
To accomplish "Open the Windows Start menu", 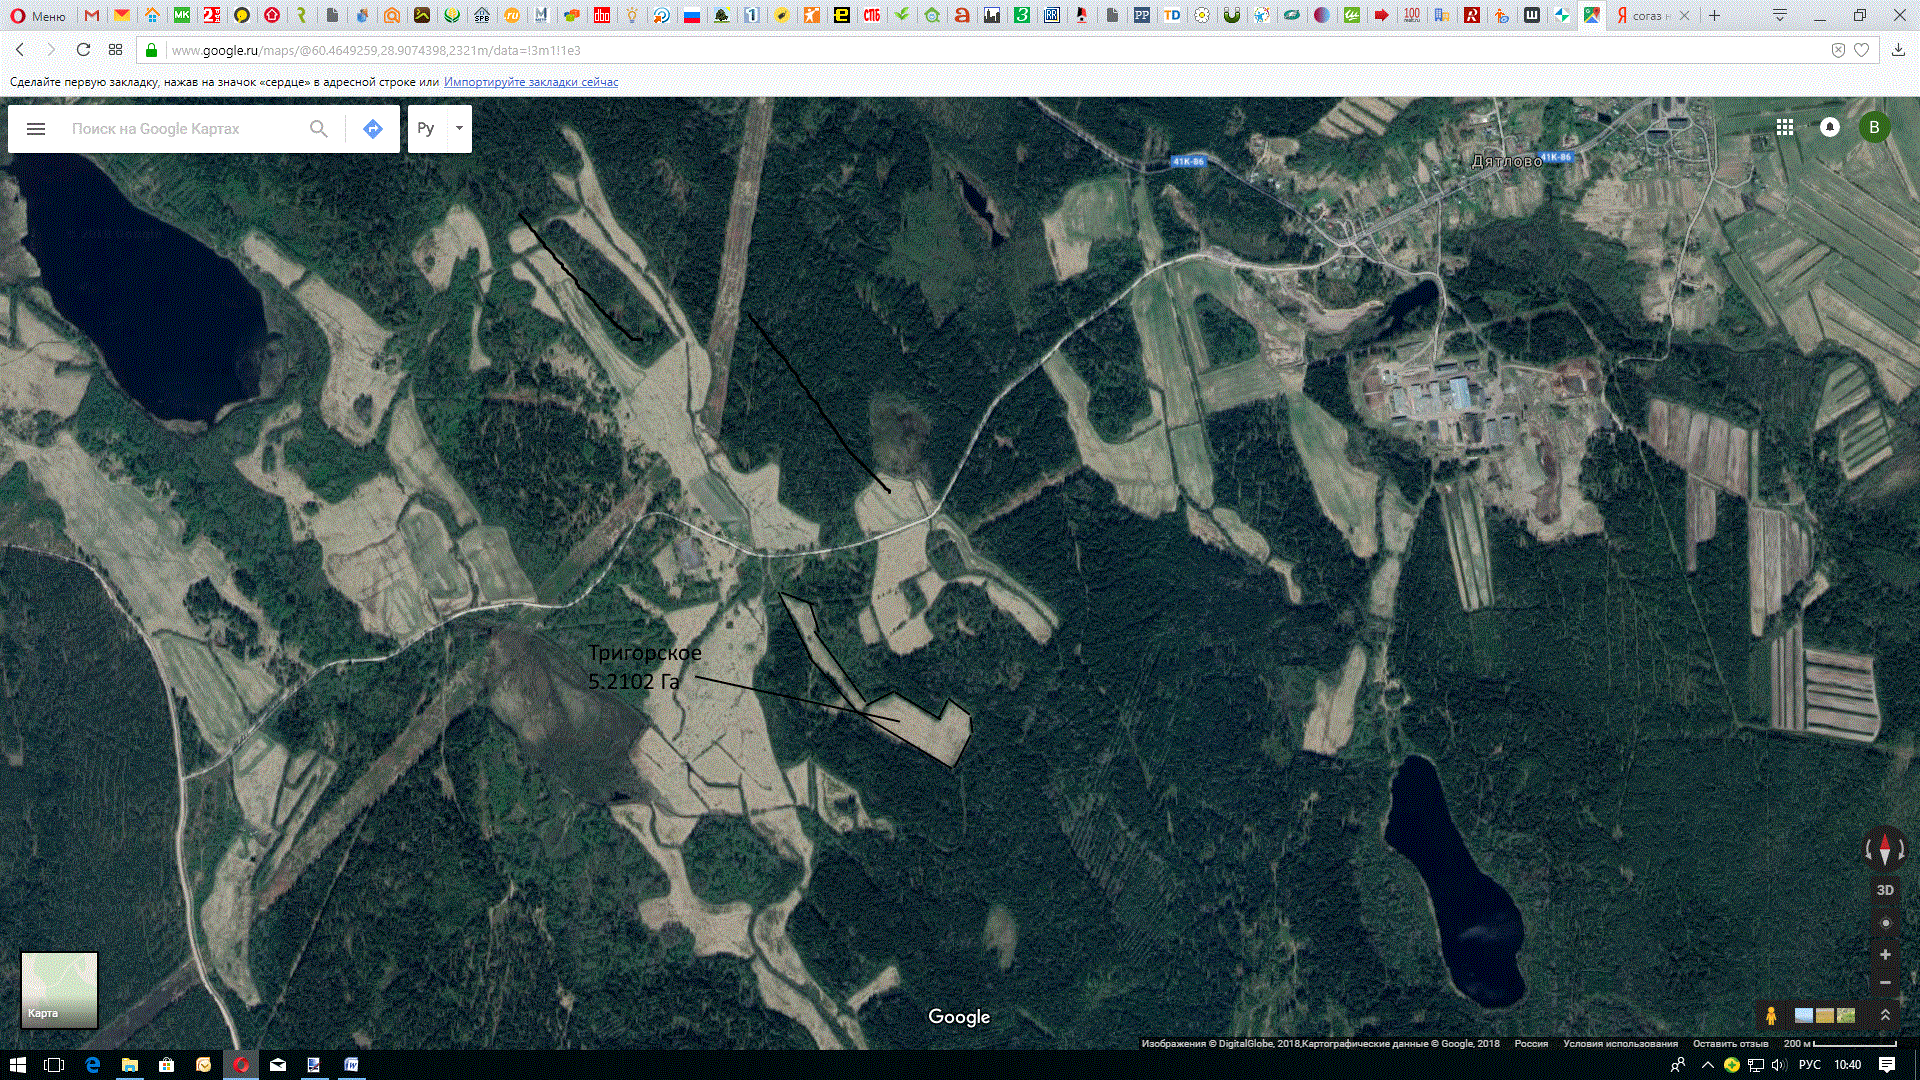I will 18,1065.
